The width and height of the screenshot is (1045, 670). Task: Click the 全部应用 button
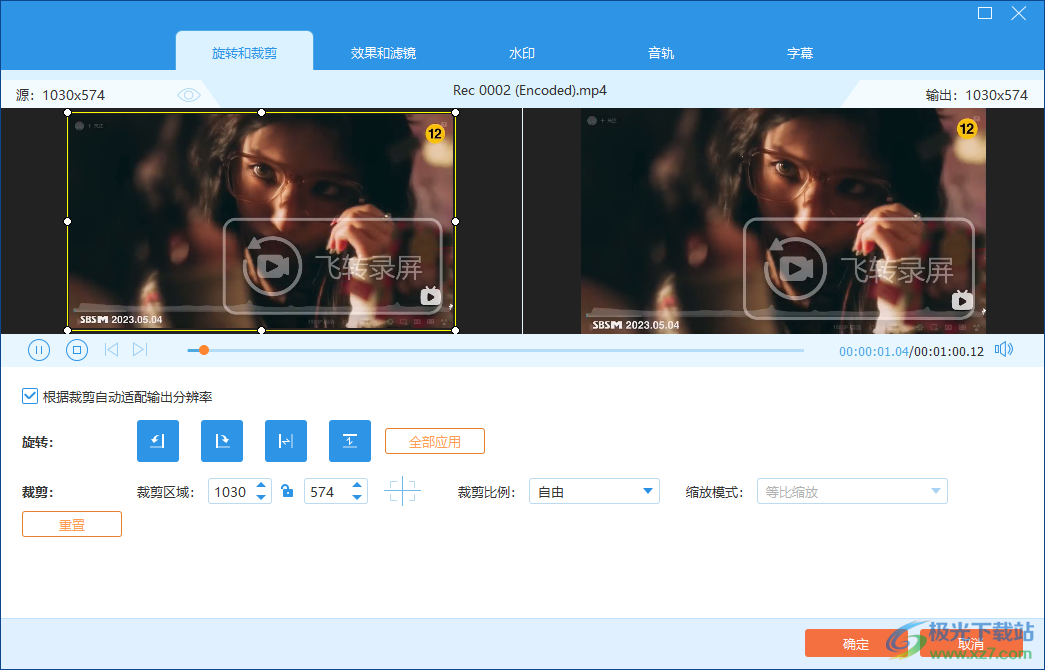click(434, 440)
